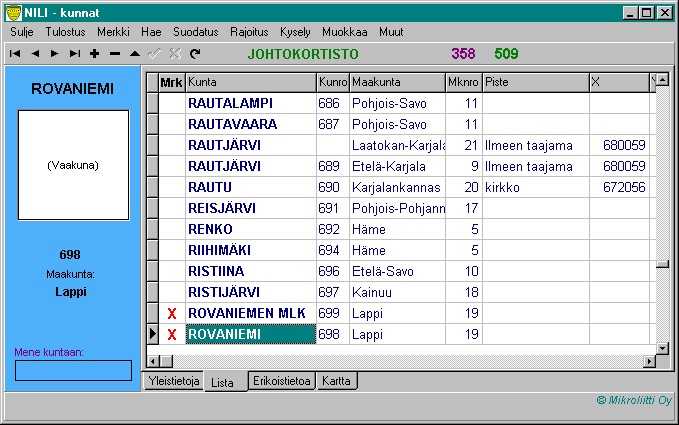This screenshot has width=679, height=425.
Task: Open the Suodatus menu
Action: [196, 32]
